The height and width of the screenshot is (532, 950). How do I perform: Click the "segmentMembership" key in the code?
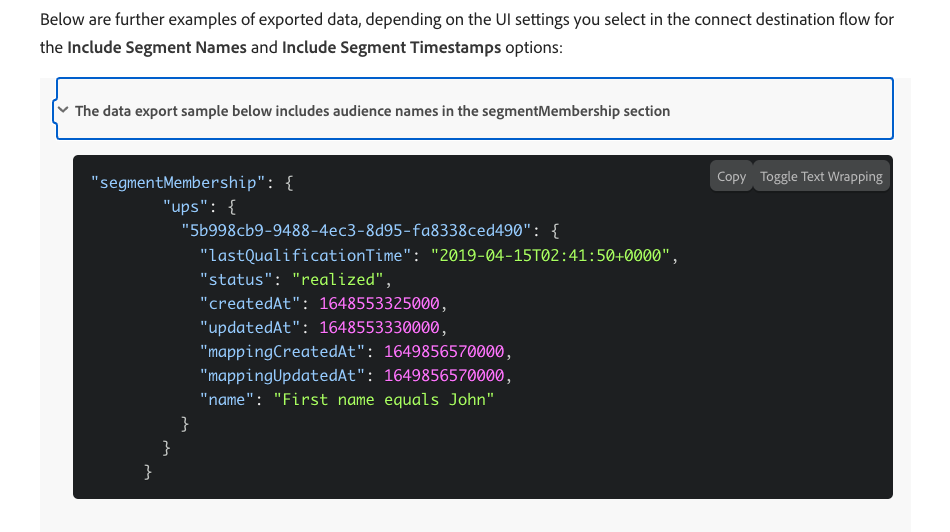tap(180, 184)
